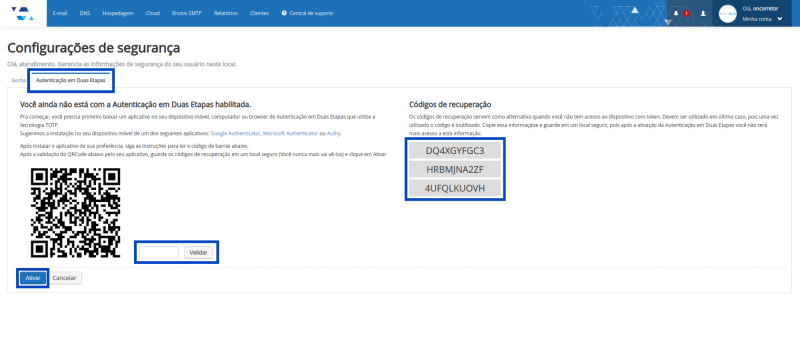
Task: Open the Hospedagem menu
Action: pos(118,13)
